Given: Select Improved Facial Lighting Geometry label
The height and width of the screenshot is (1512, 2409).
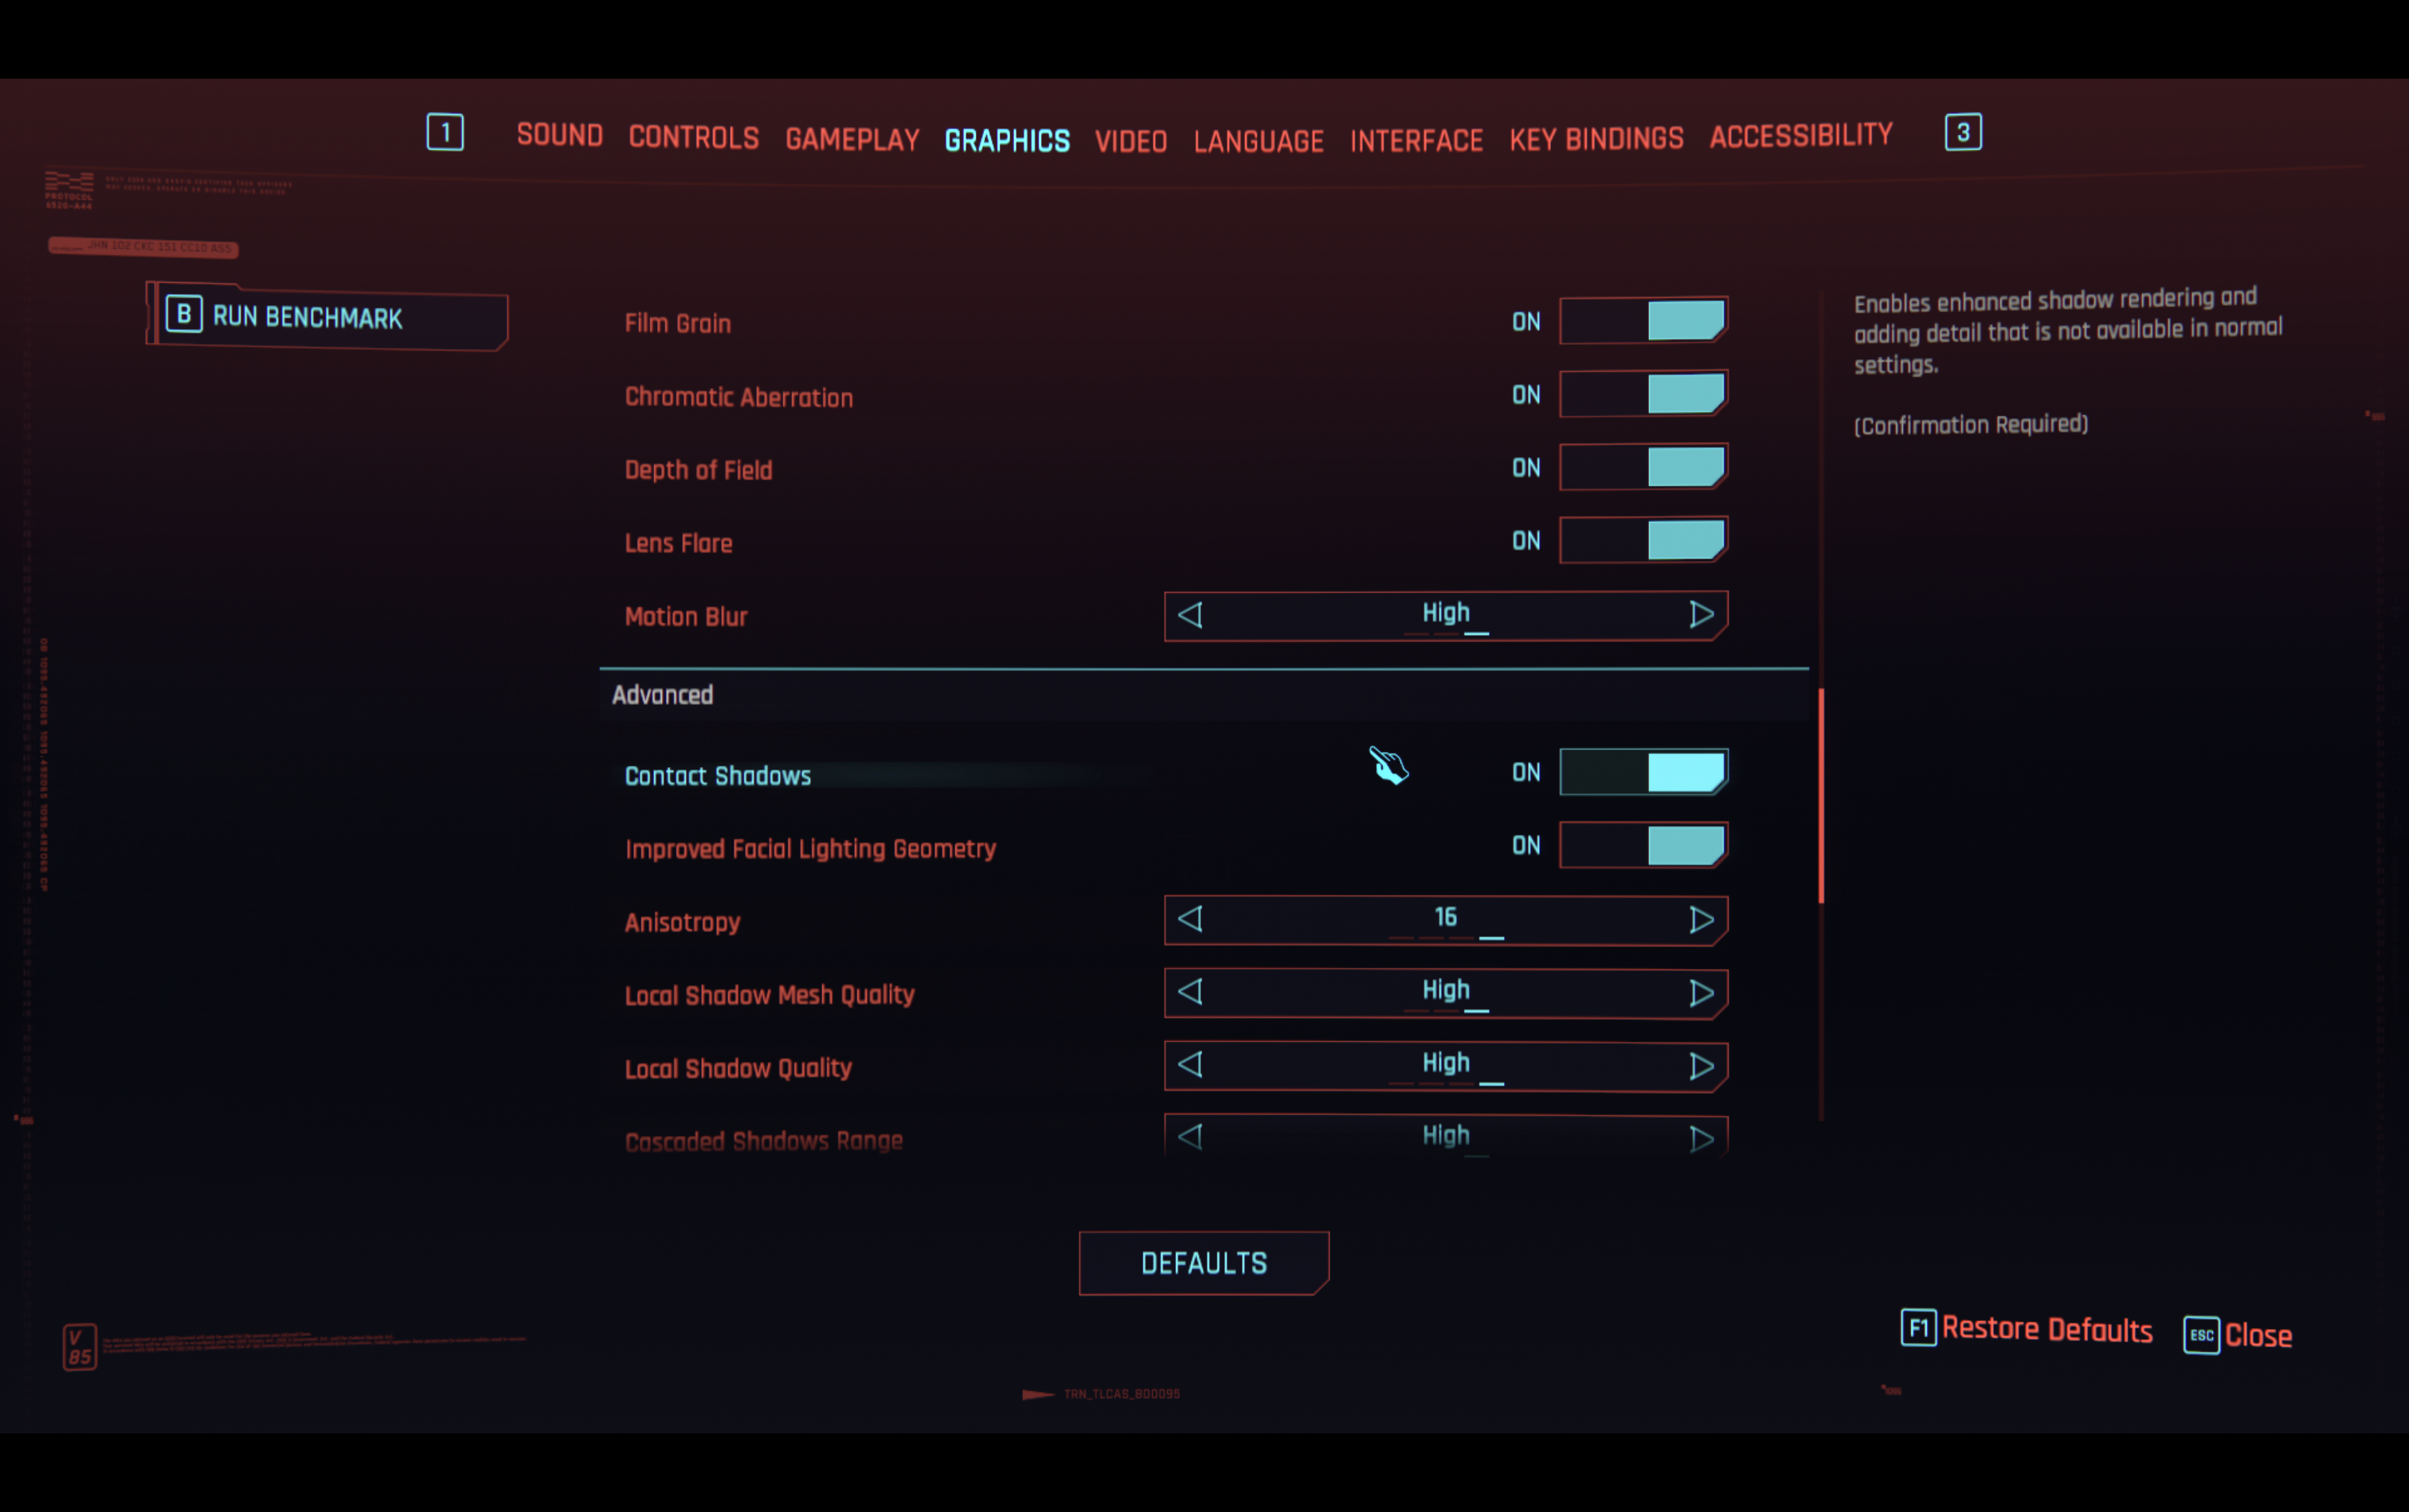Looking at the screenshot, I should tap(810, 849).
